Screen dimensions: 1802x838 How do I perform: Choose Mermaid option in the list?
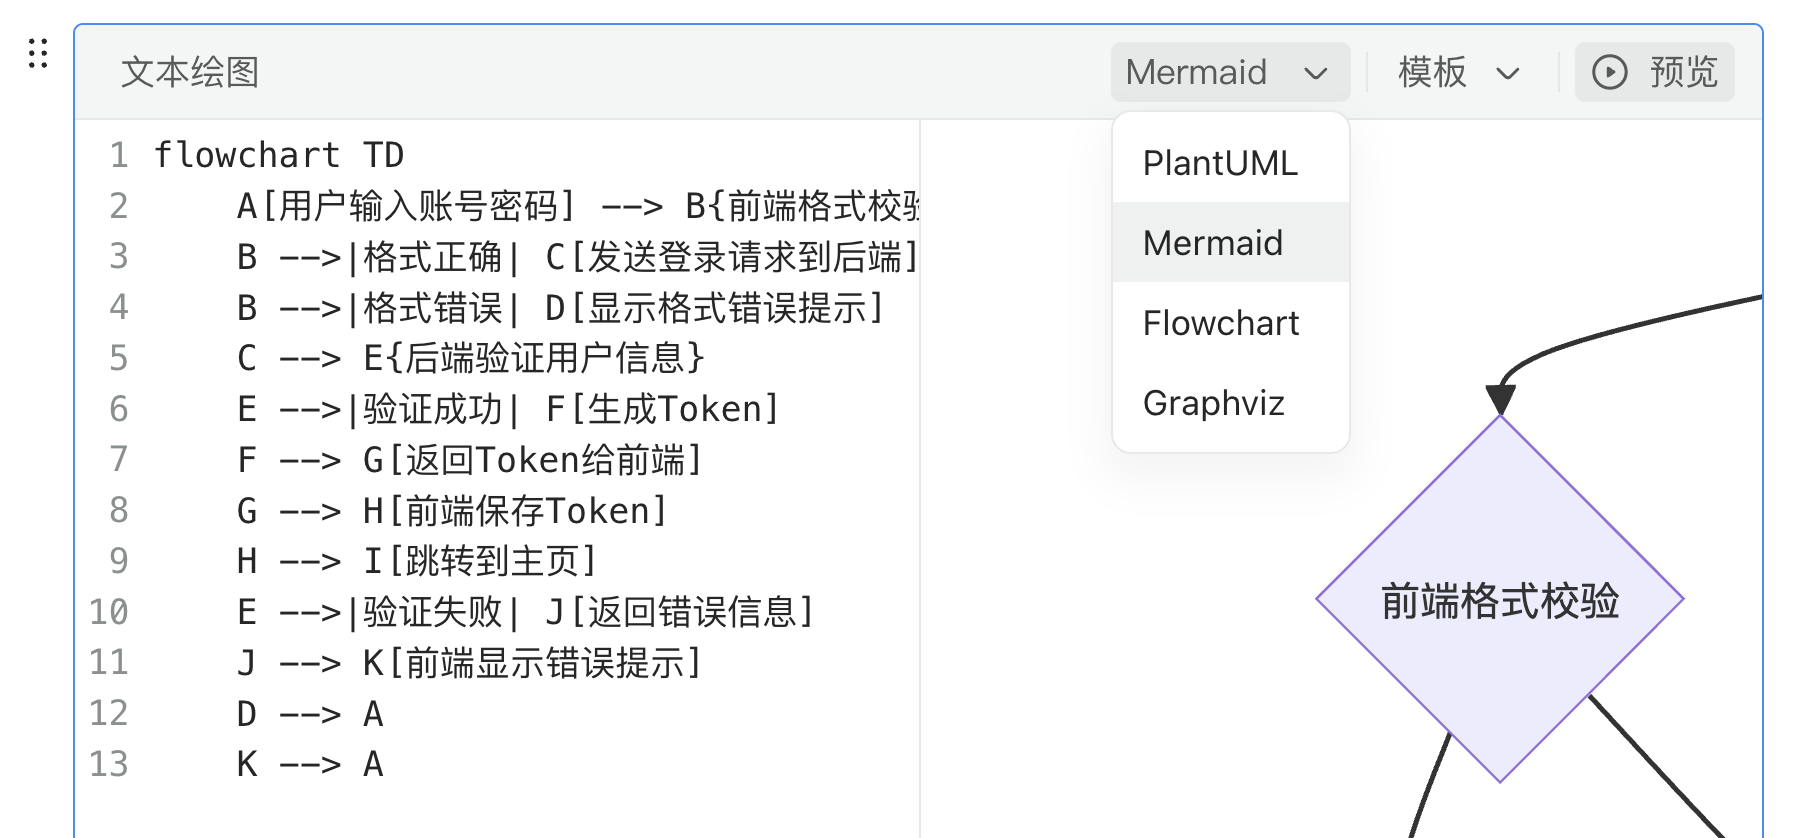[1212, 243]
